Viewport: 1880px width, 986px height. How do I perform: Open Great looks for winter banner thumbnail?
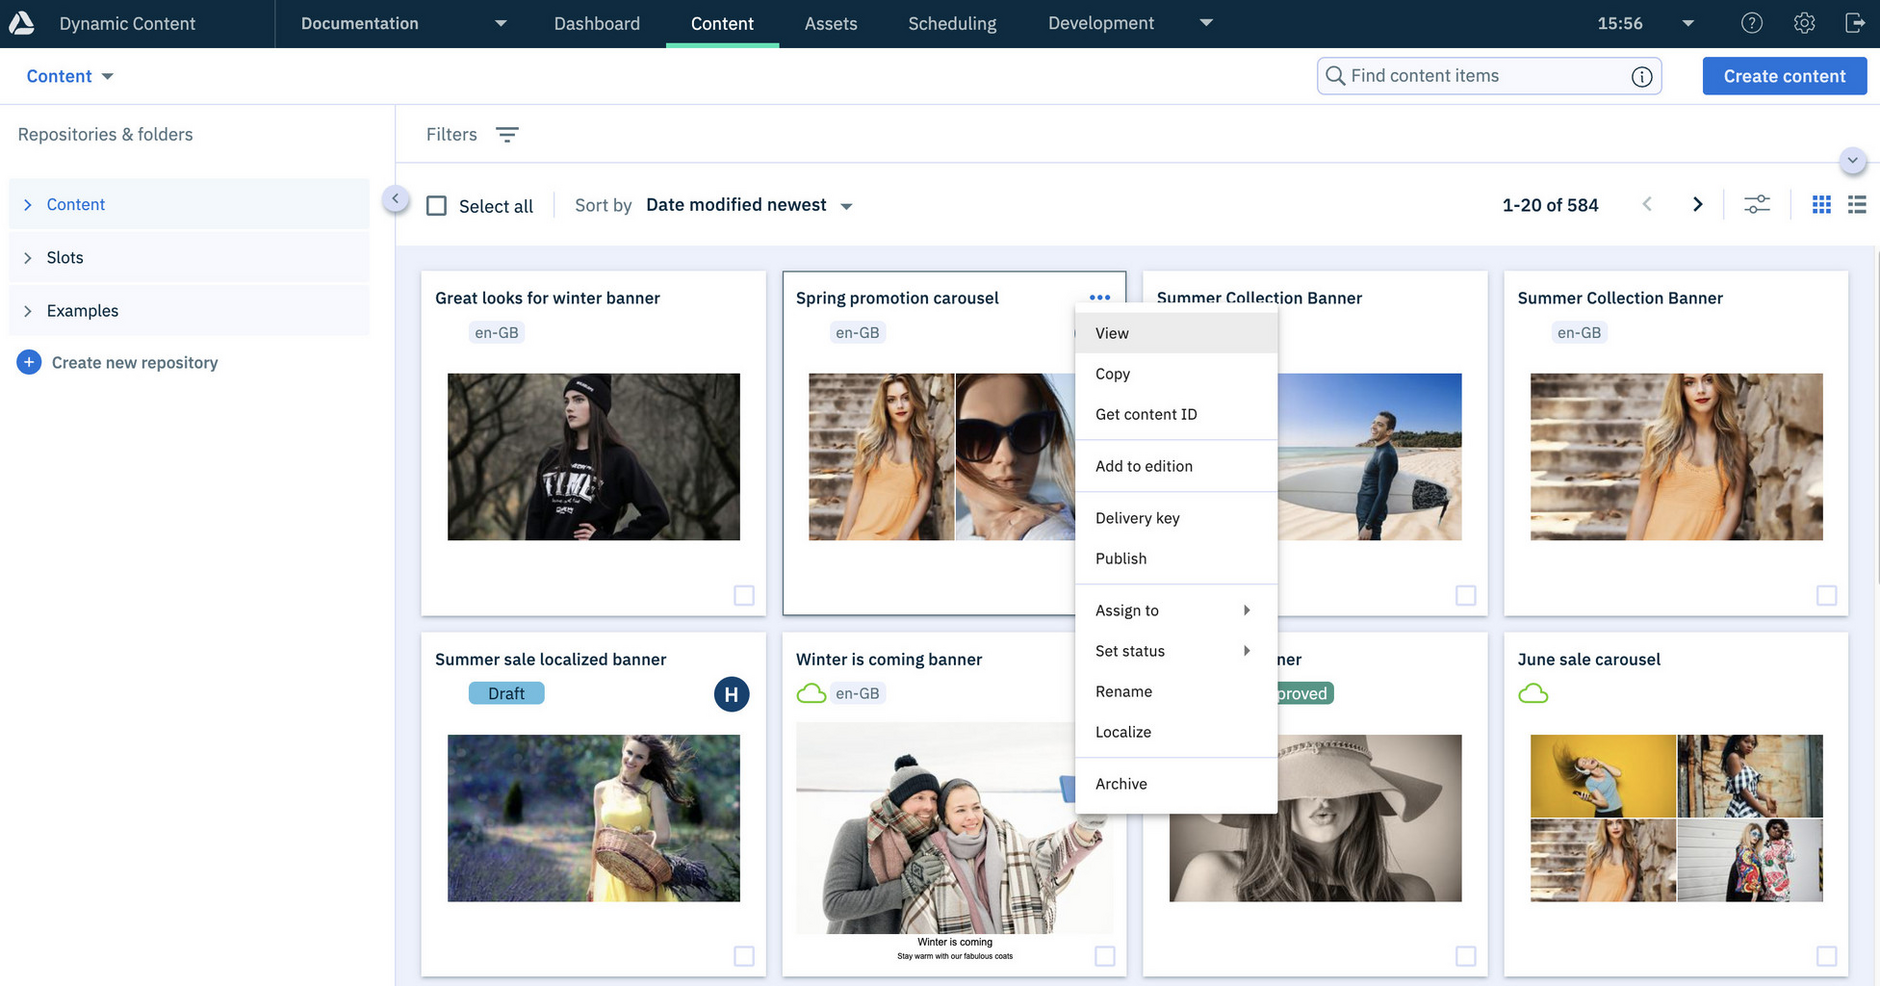(594, 457)
